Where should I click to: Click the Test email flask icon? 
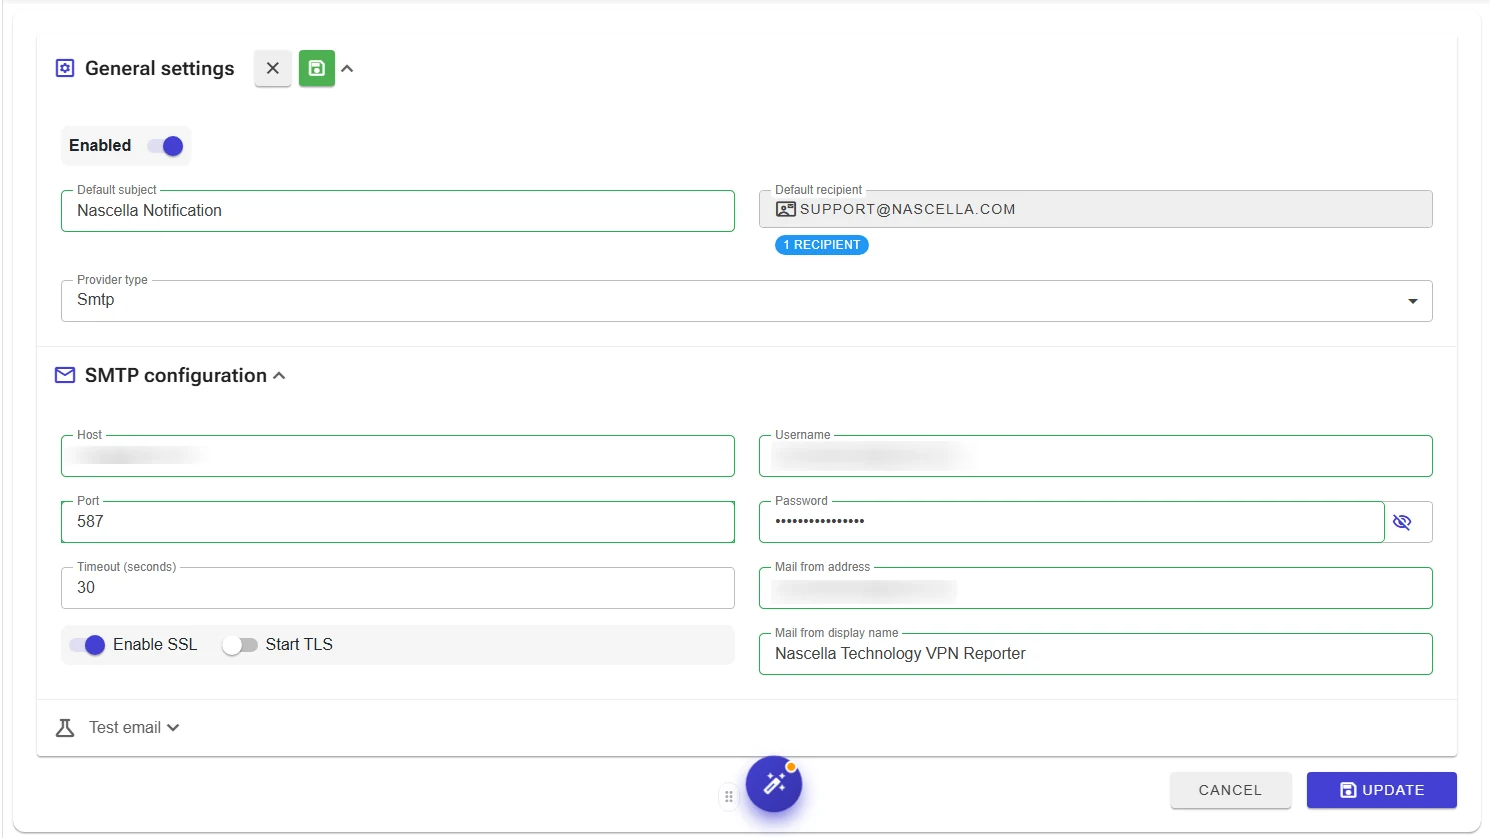(x=65, y=728)
